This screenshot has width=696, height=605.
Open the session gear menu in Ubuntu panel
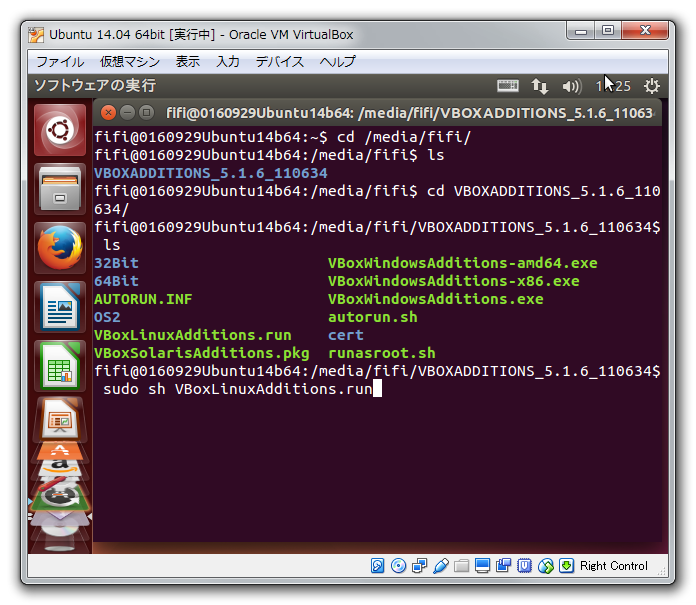652,86
